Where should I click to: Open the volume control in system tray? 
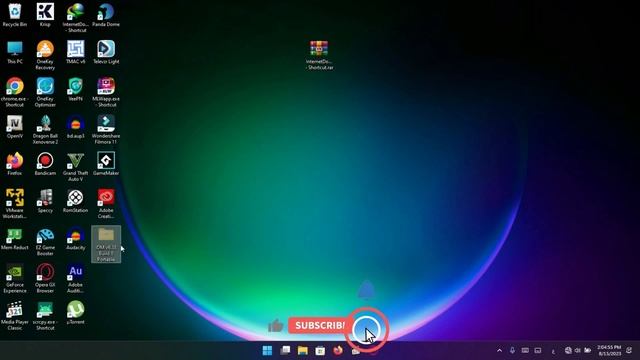578,350
